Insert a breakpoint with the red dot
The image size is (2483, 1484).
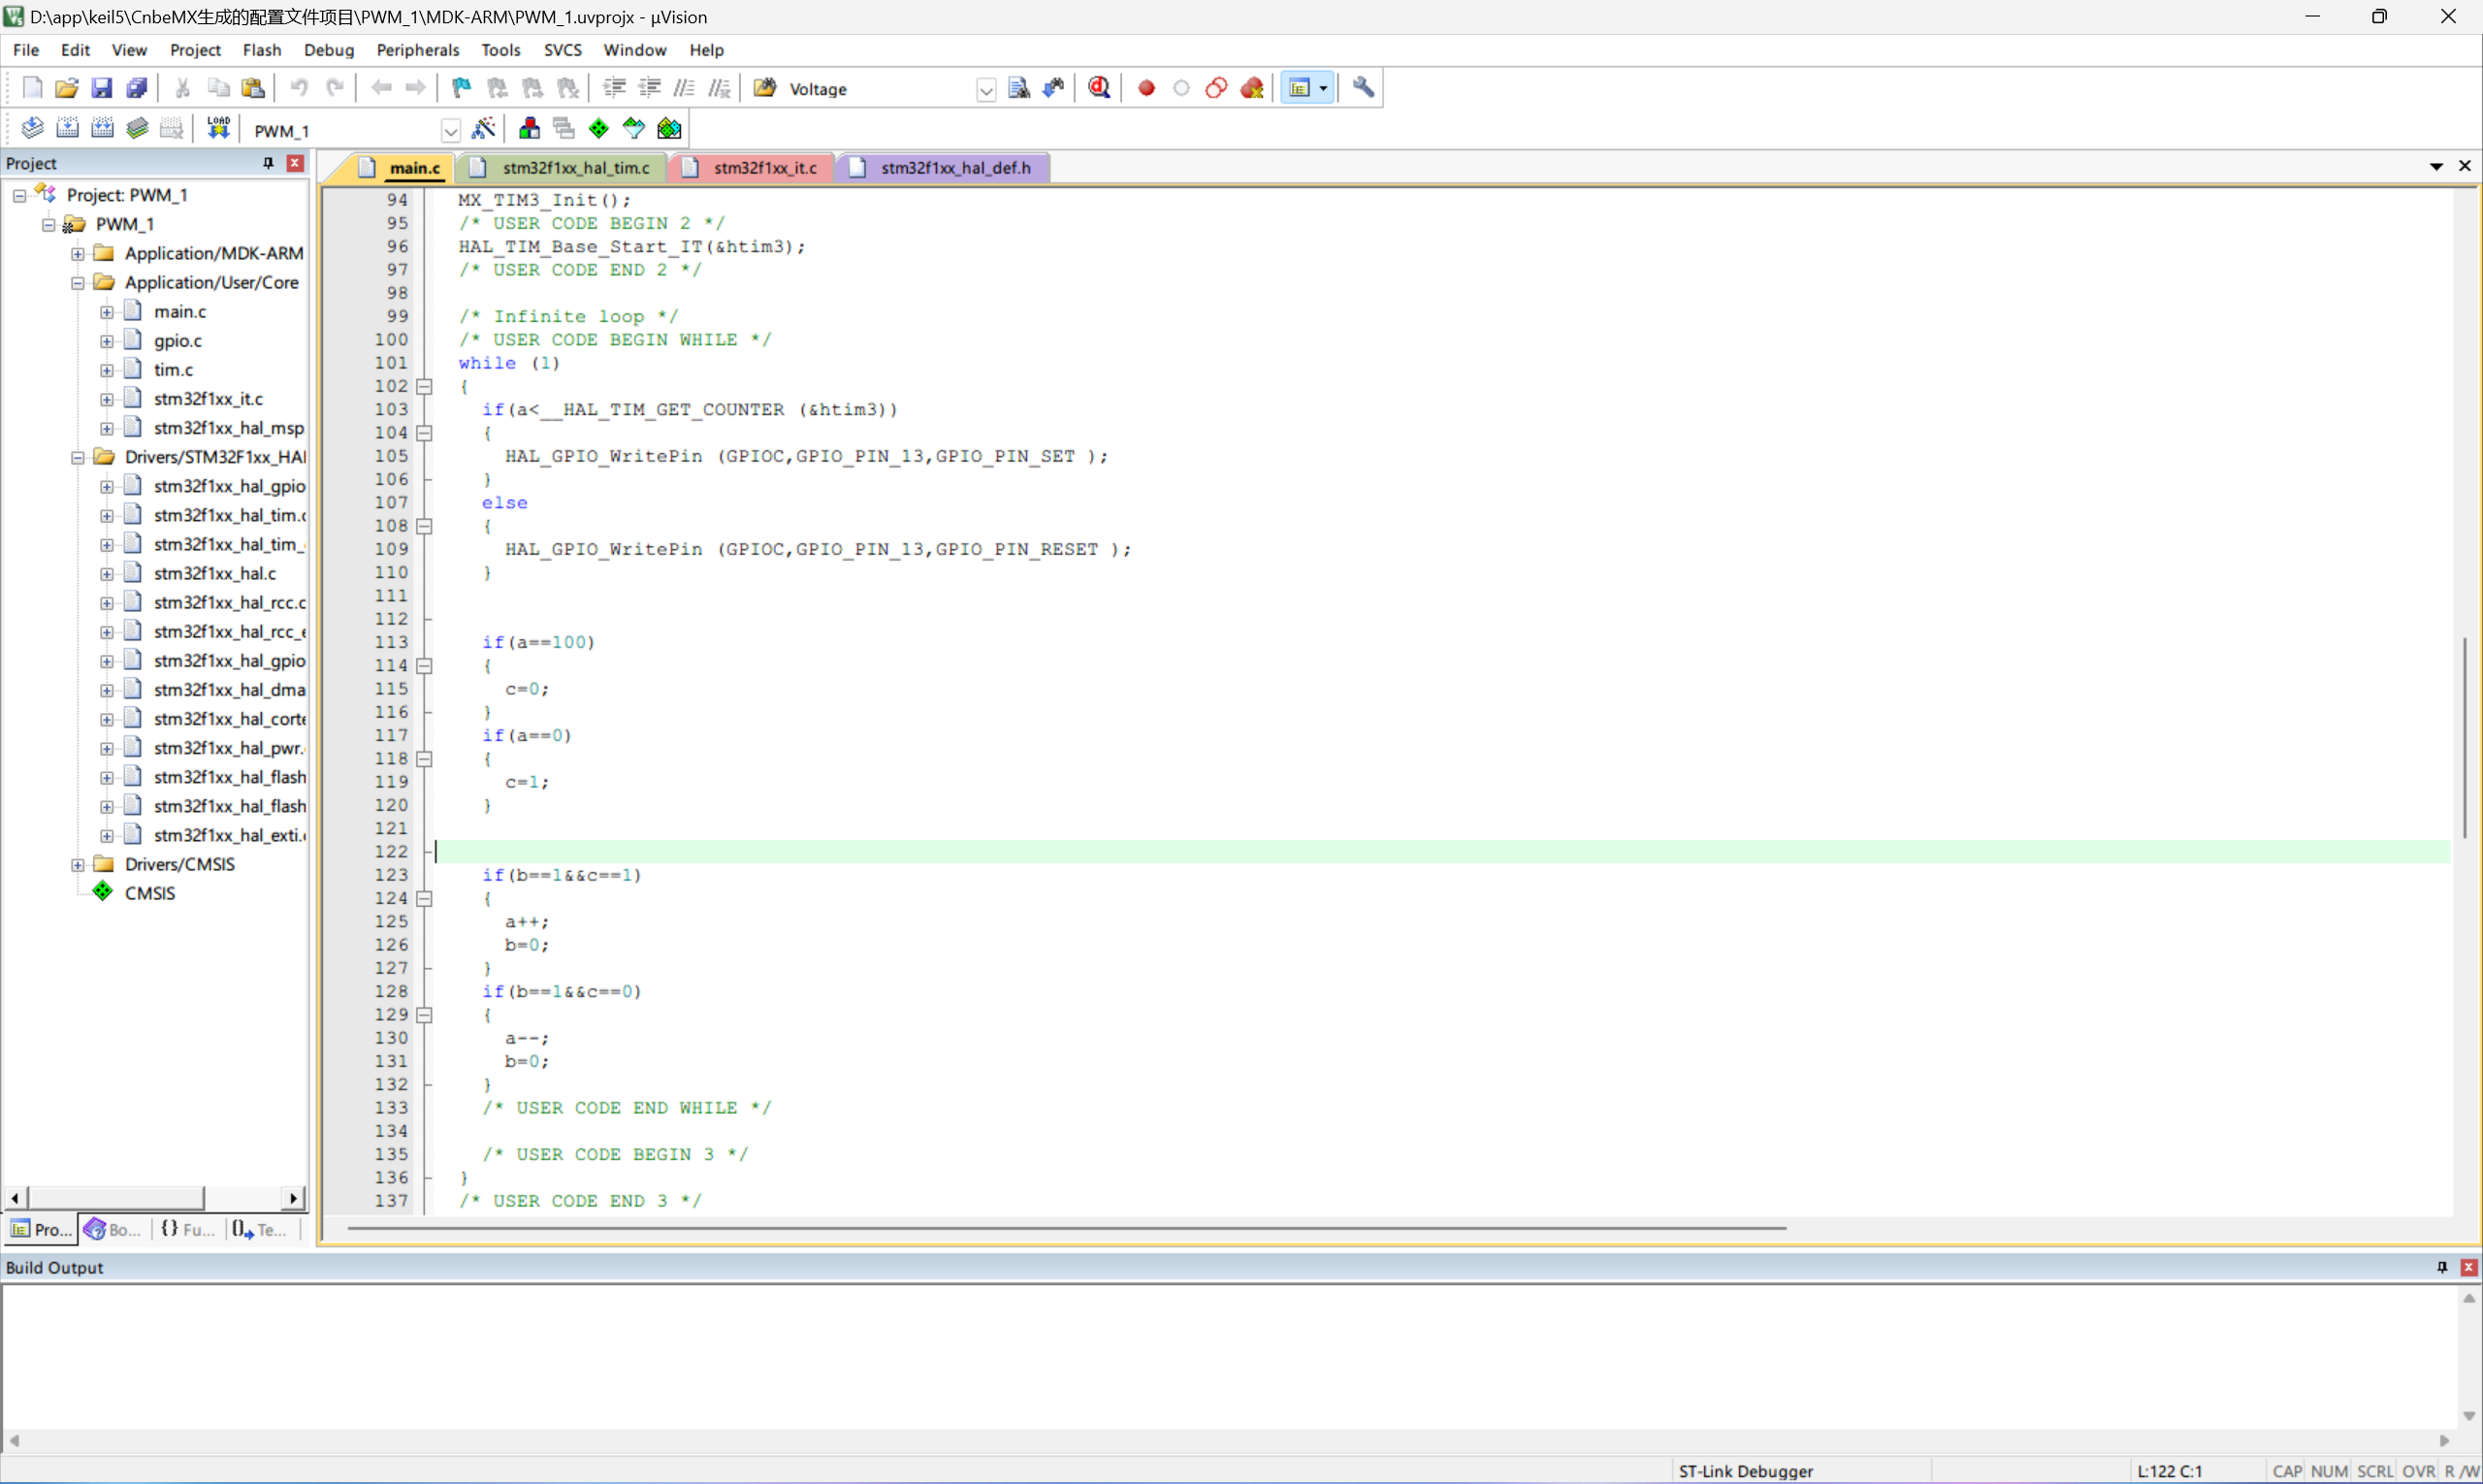click(x=1147, y=88)
